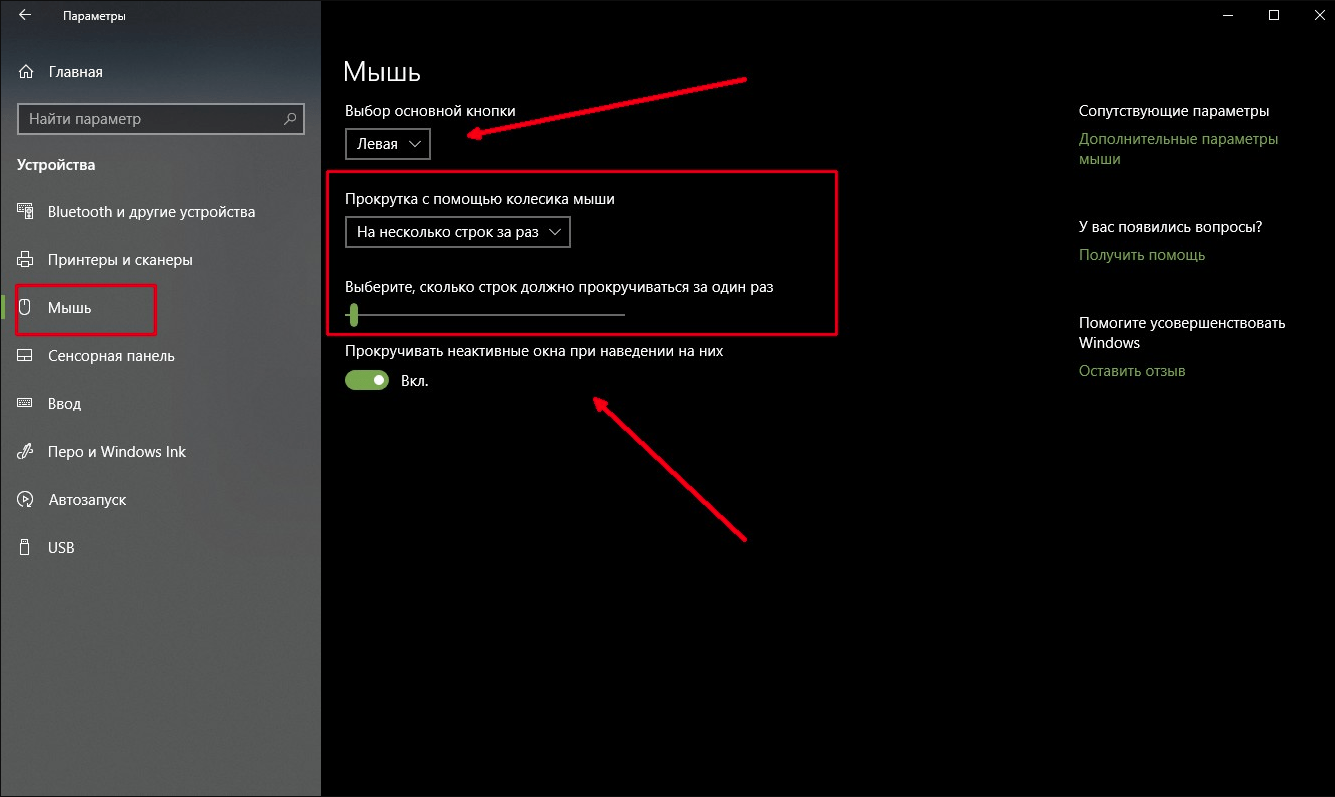Open the Левая primary button dropdown
Viewport: 1335px width, 797px height.
[x=388, y=144]
